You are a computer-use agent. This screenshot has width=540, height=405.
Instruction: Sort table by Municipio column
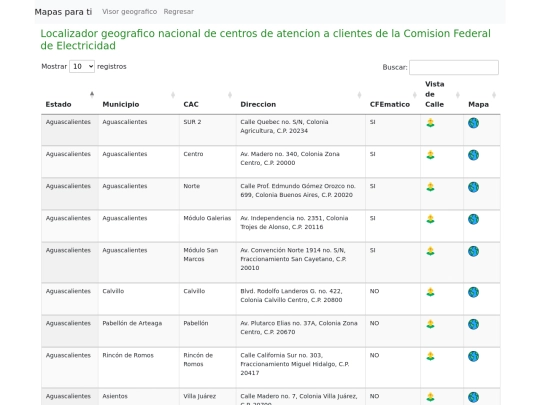pos(138,95)
